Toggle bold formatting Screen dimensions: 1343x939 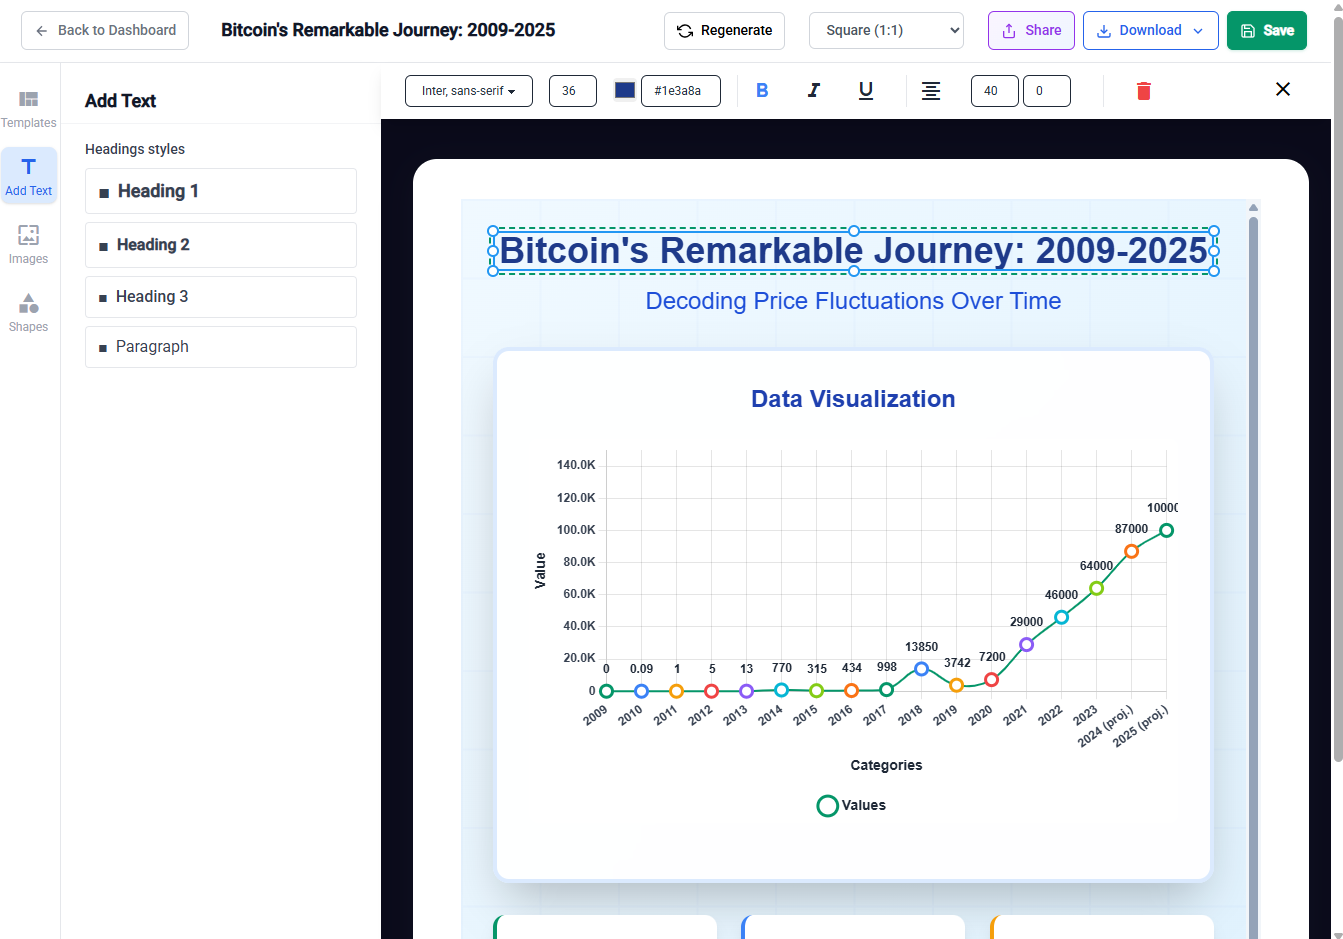click(762, 91)
